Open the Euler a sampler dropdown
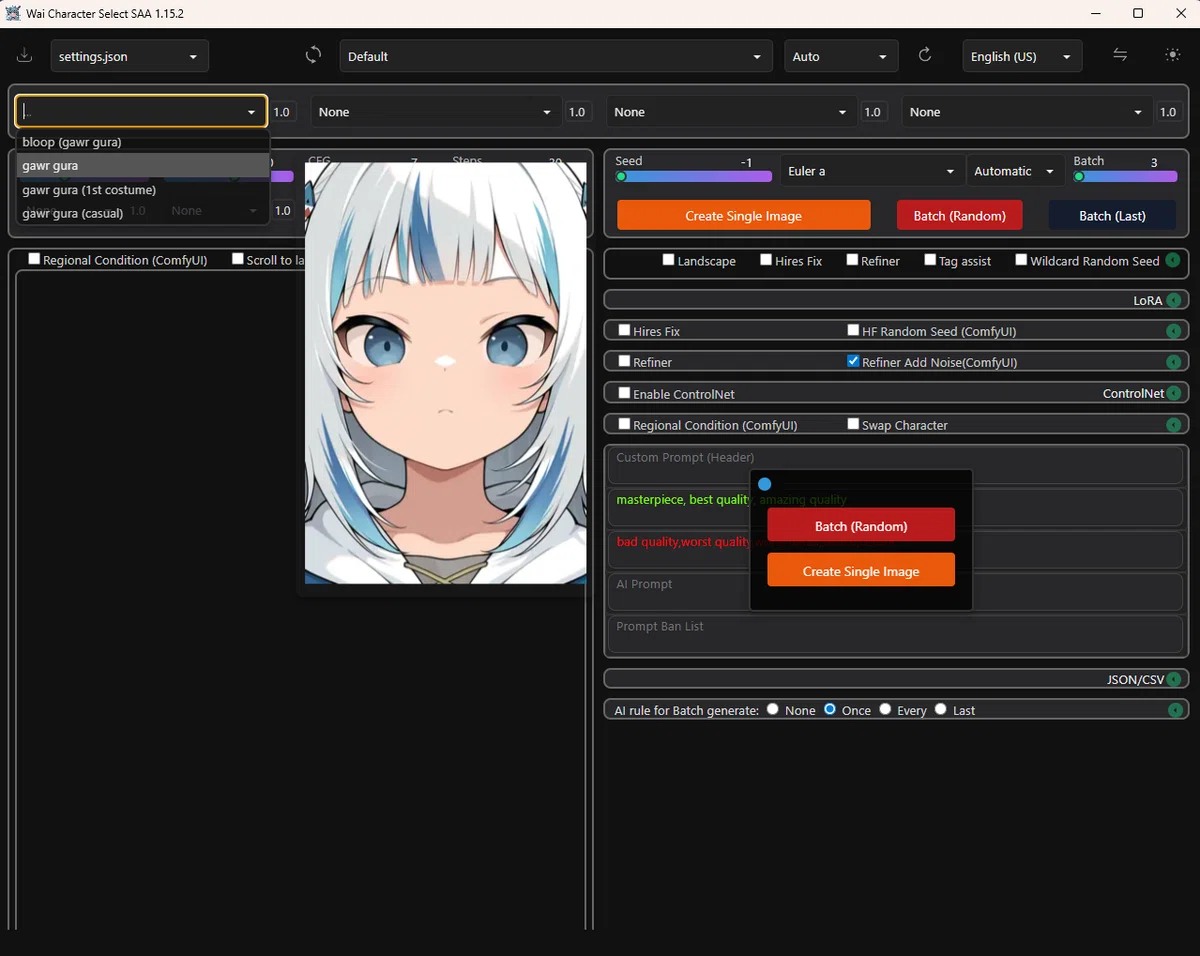 click(872, 172)
